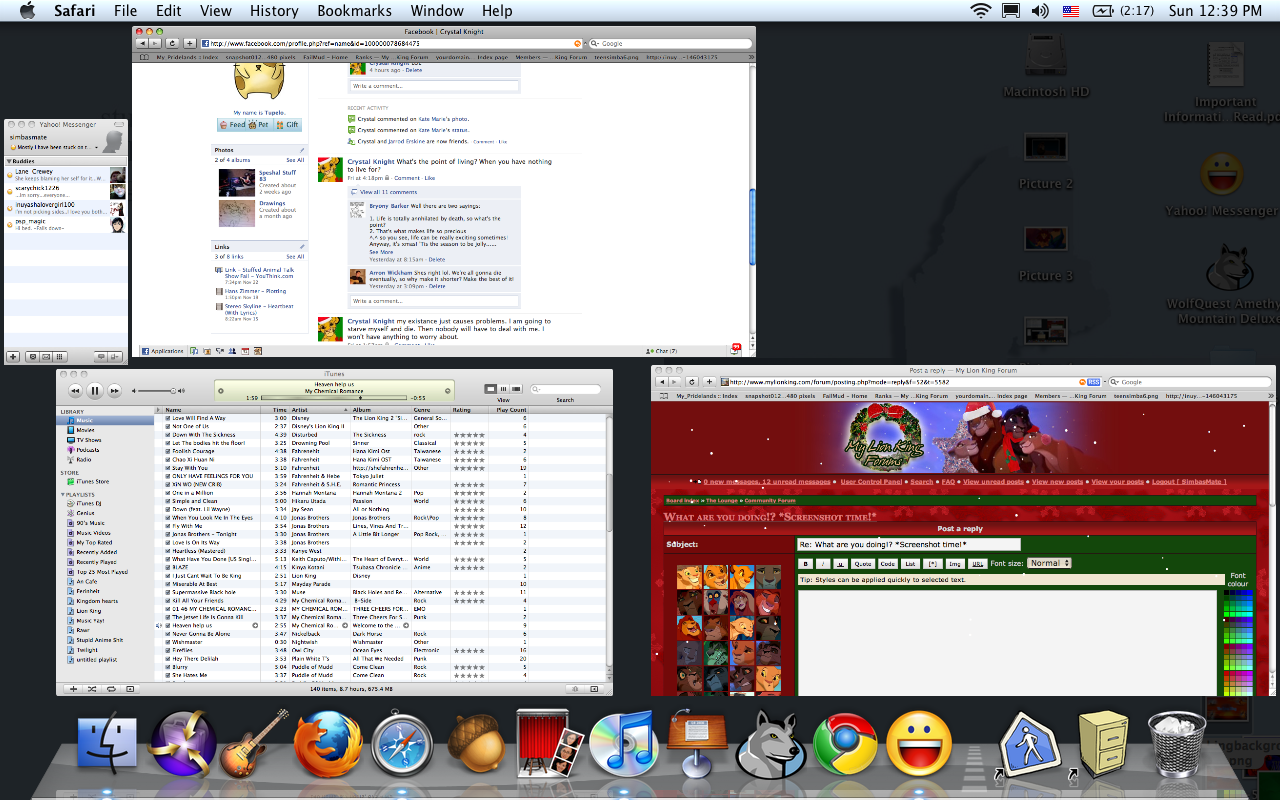The width and height of the screenshot is (1280, 800).
Task: Adjust the iTunes volume slider
Action: point(172,391)
